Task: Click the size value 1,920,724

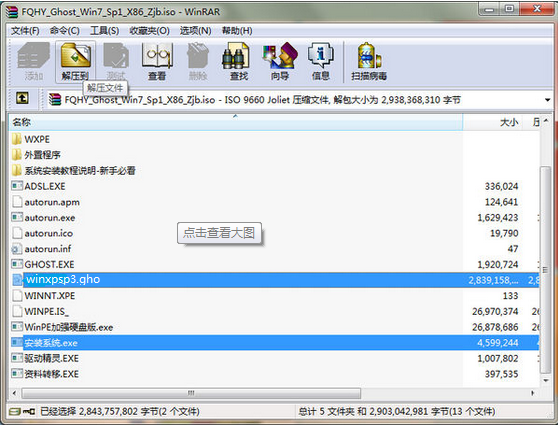Action: pyautogui.click(x=498, y=264)
